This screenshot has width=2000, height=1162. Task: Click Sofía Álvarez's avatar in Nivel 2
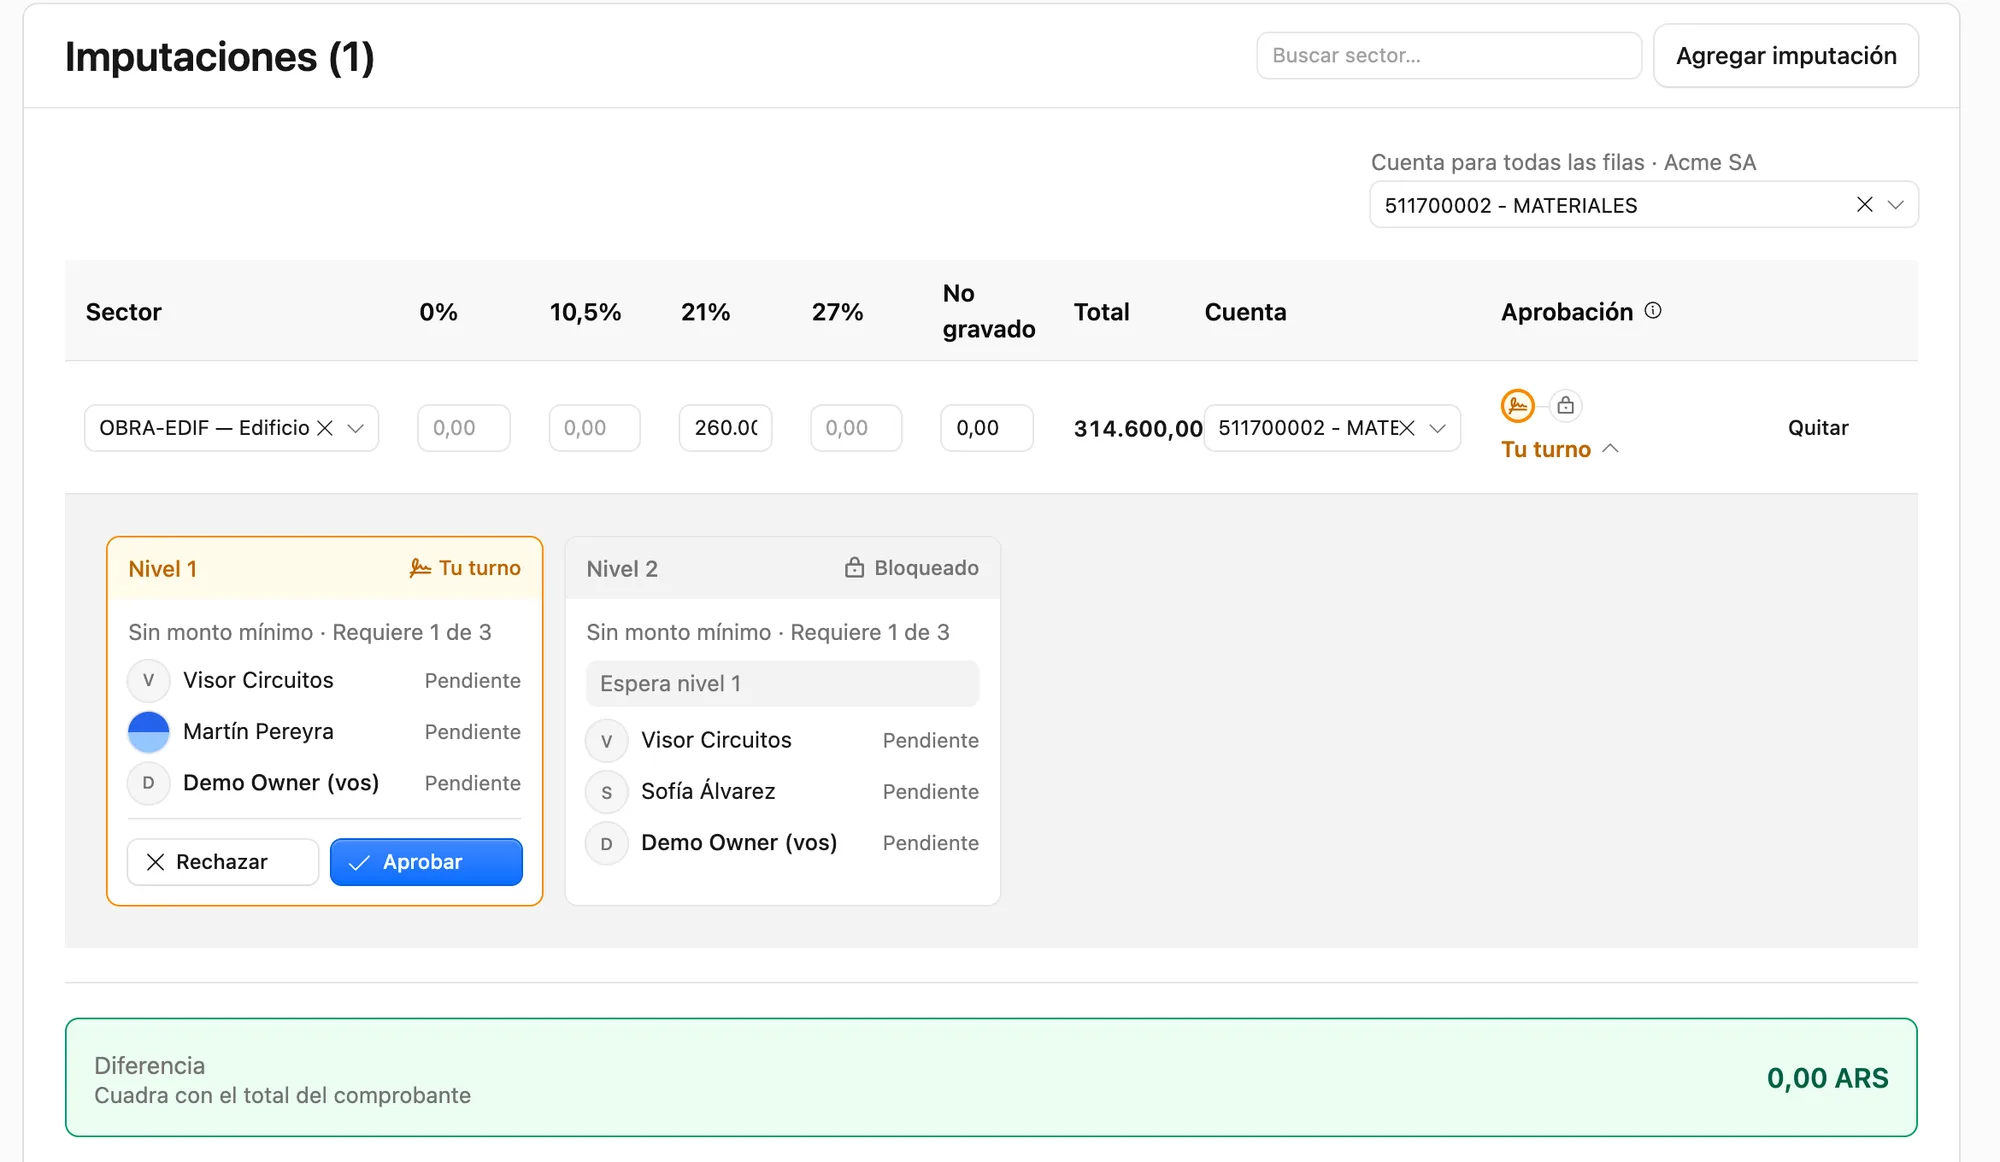pos(606,792)
